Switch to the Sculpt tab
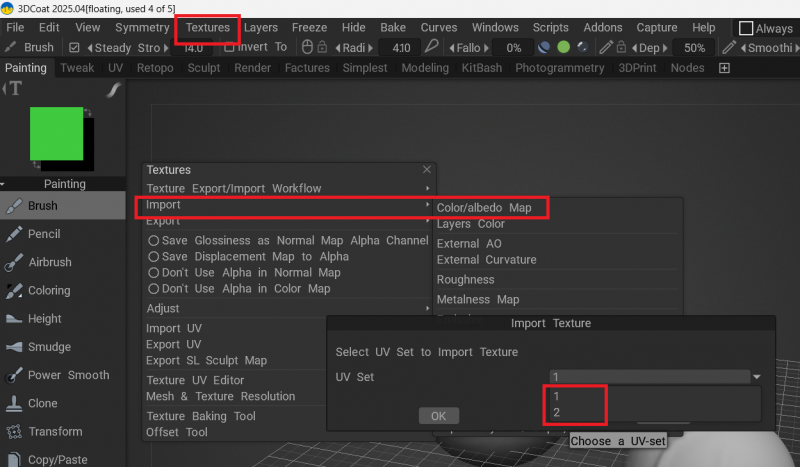The height and width of the screenshot is (467, 800). (204, 68)
